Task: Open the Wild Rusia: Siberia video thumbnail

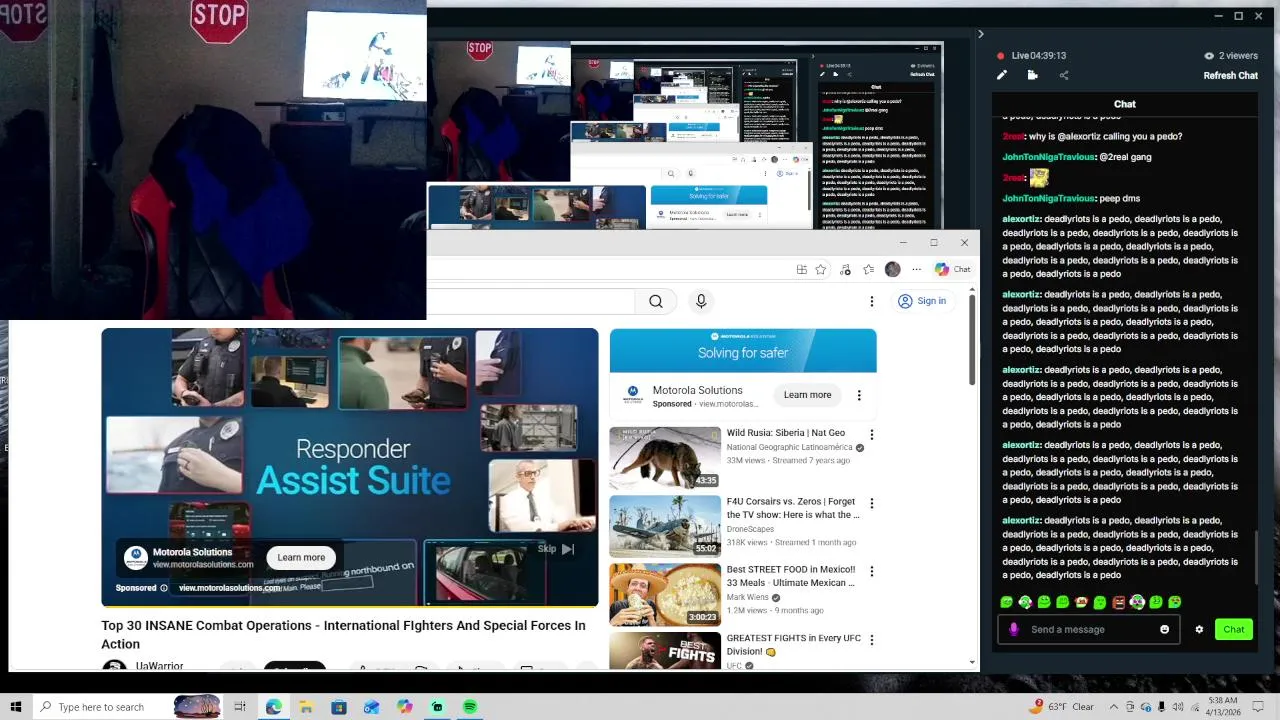Action: point(665,457)
